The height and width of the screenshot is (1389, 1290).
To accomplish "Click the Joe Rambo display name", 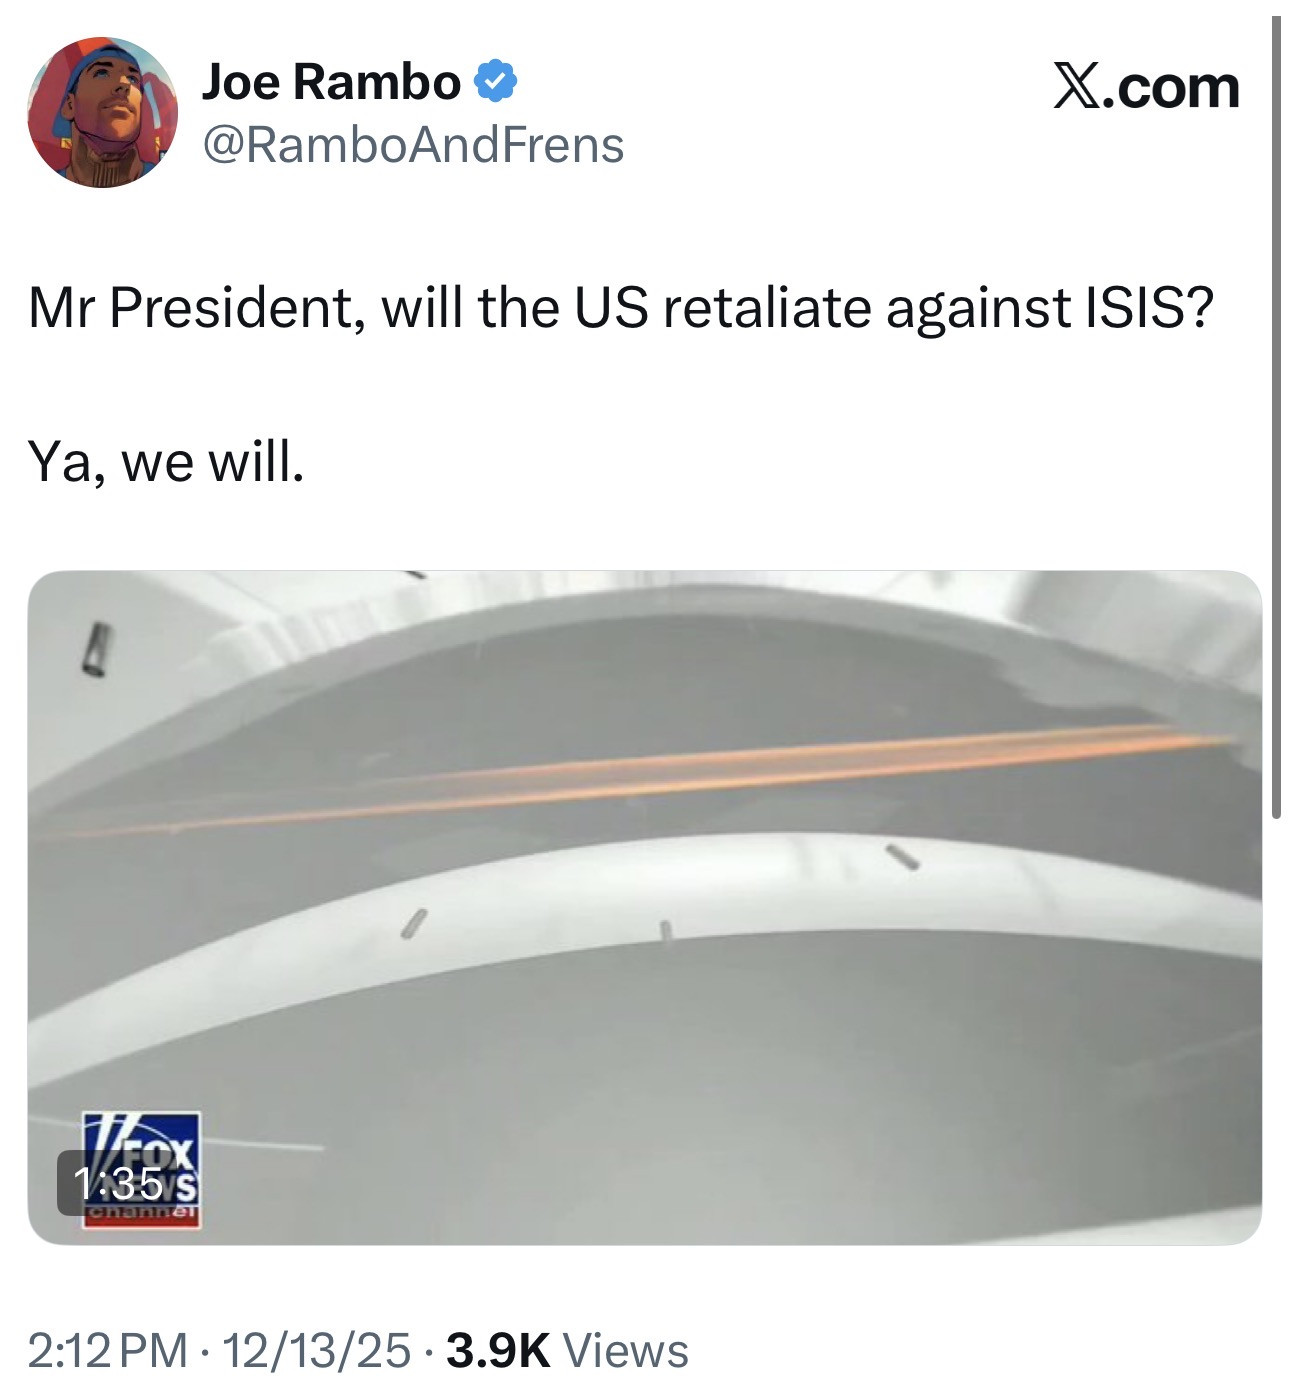I will click(331, 81).
